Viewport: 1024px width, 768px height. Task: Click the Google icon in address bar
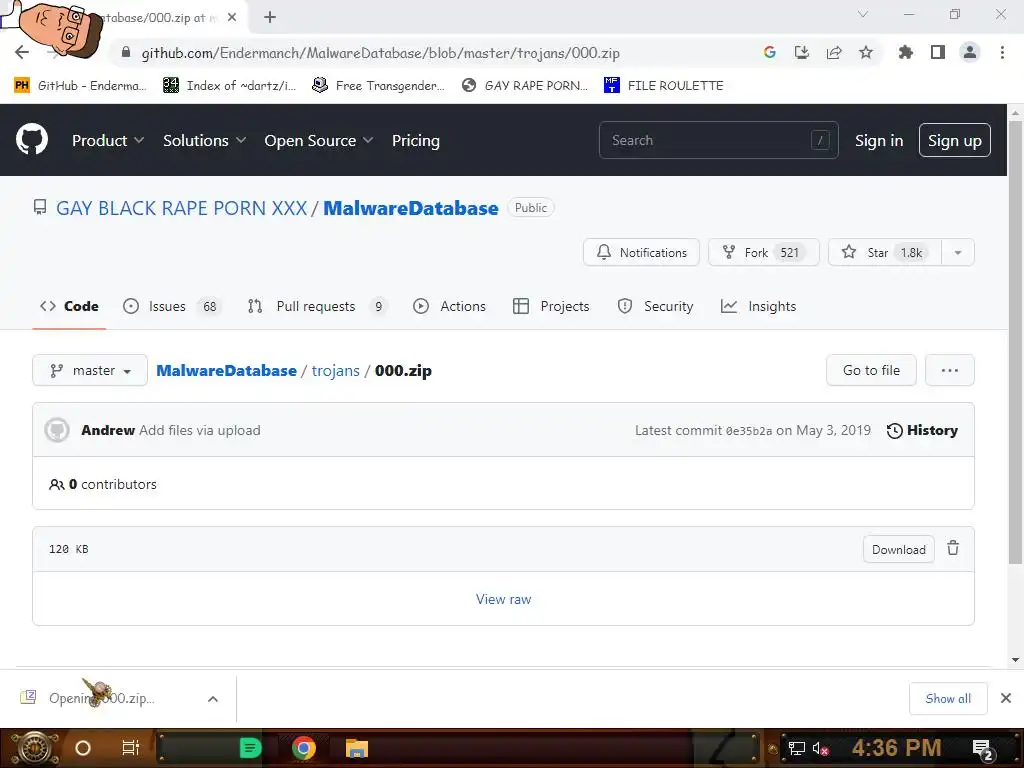coord(770,52)
